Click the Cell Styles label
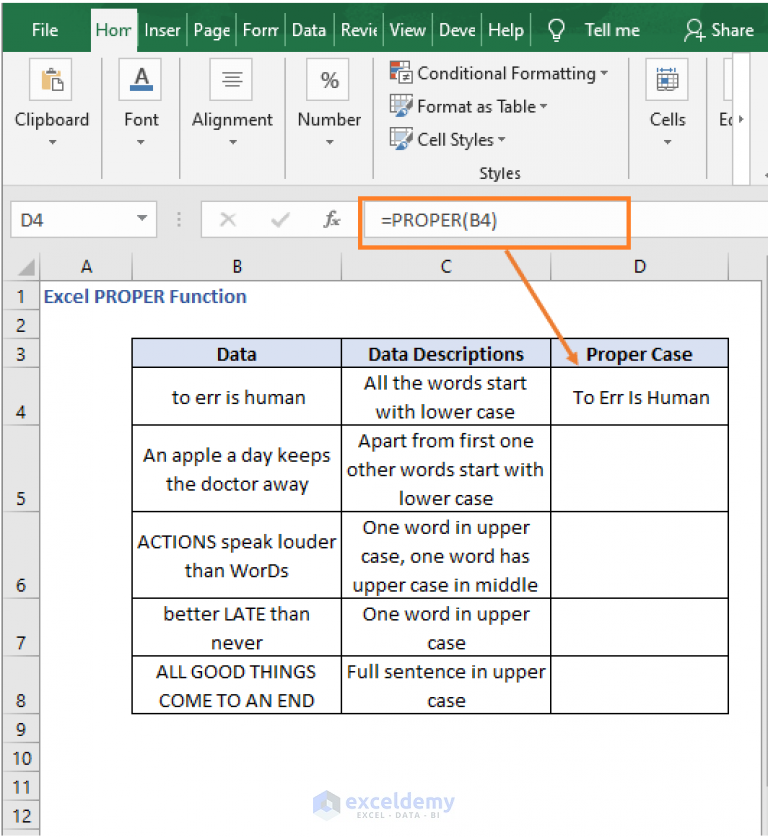This screenshot has height=837, width=768. click(x=455, y=139)
